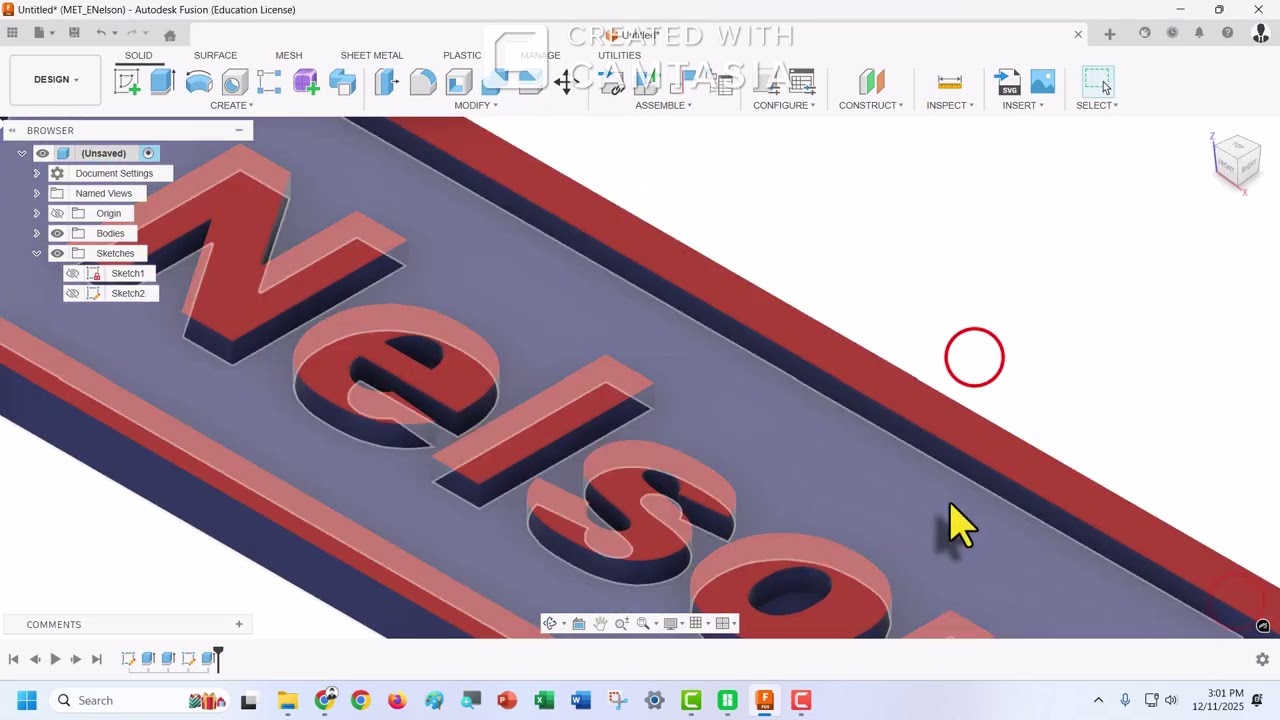Show Sketch2 via its eye icon
Screen dimensions: 1280x720
pyautogui.click(x=72, y=293)
